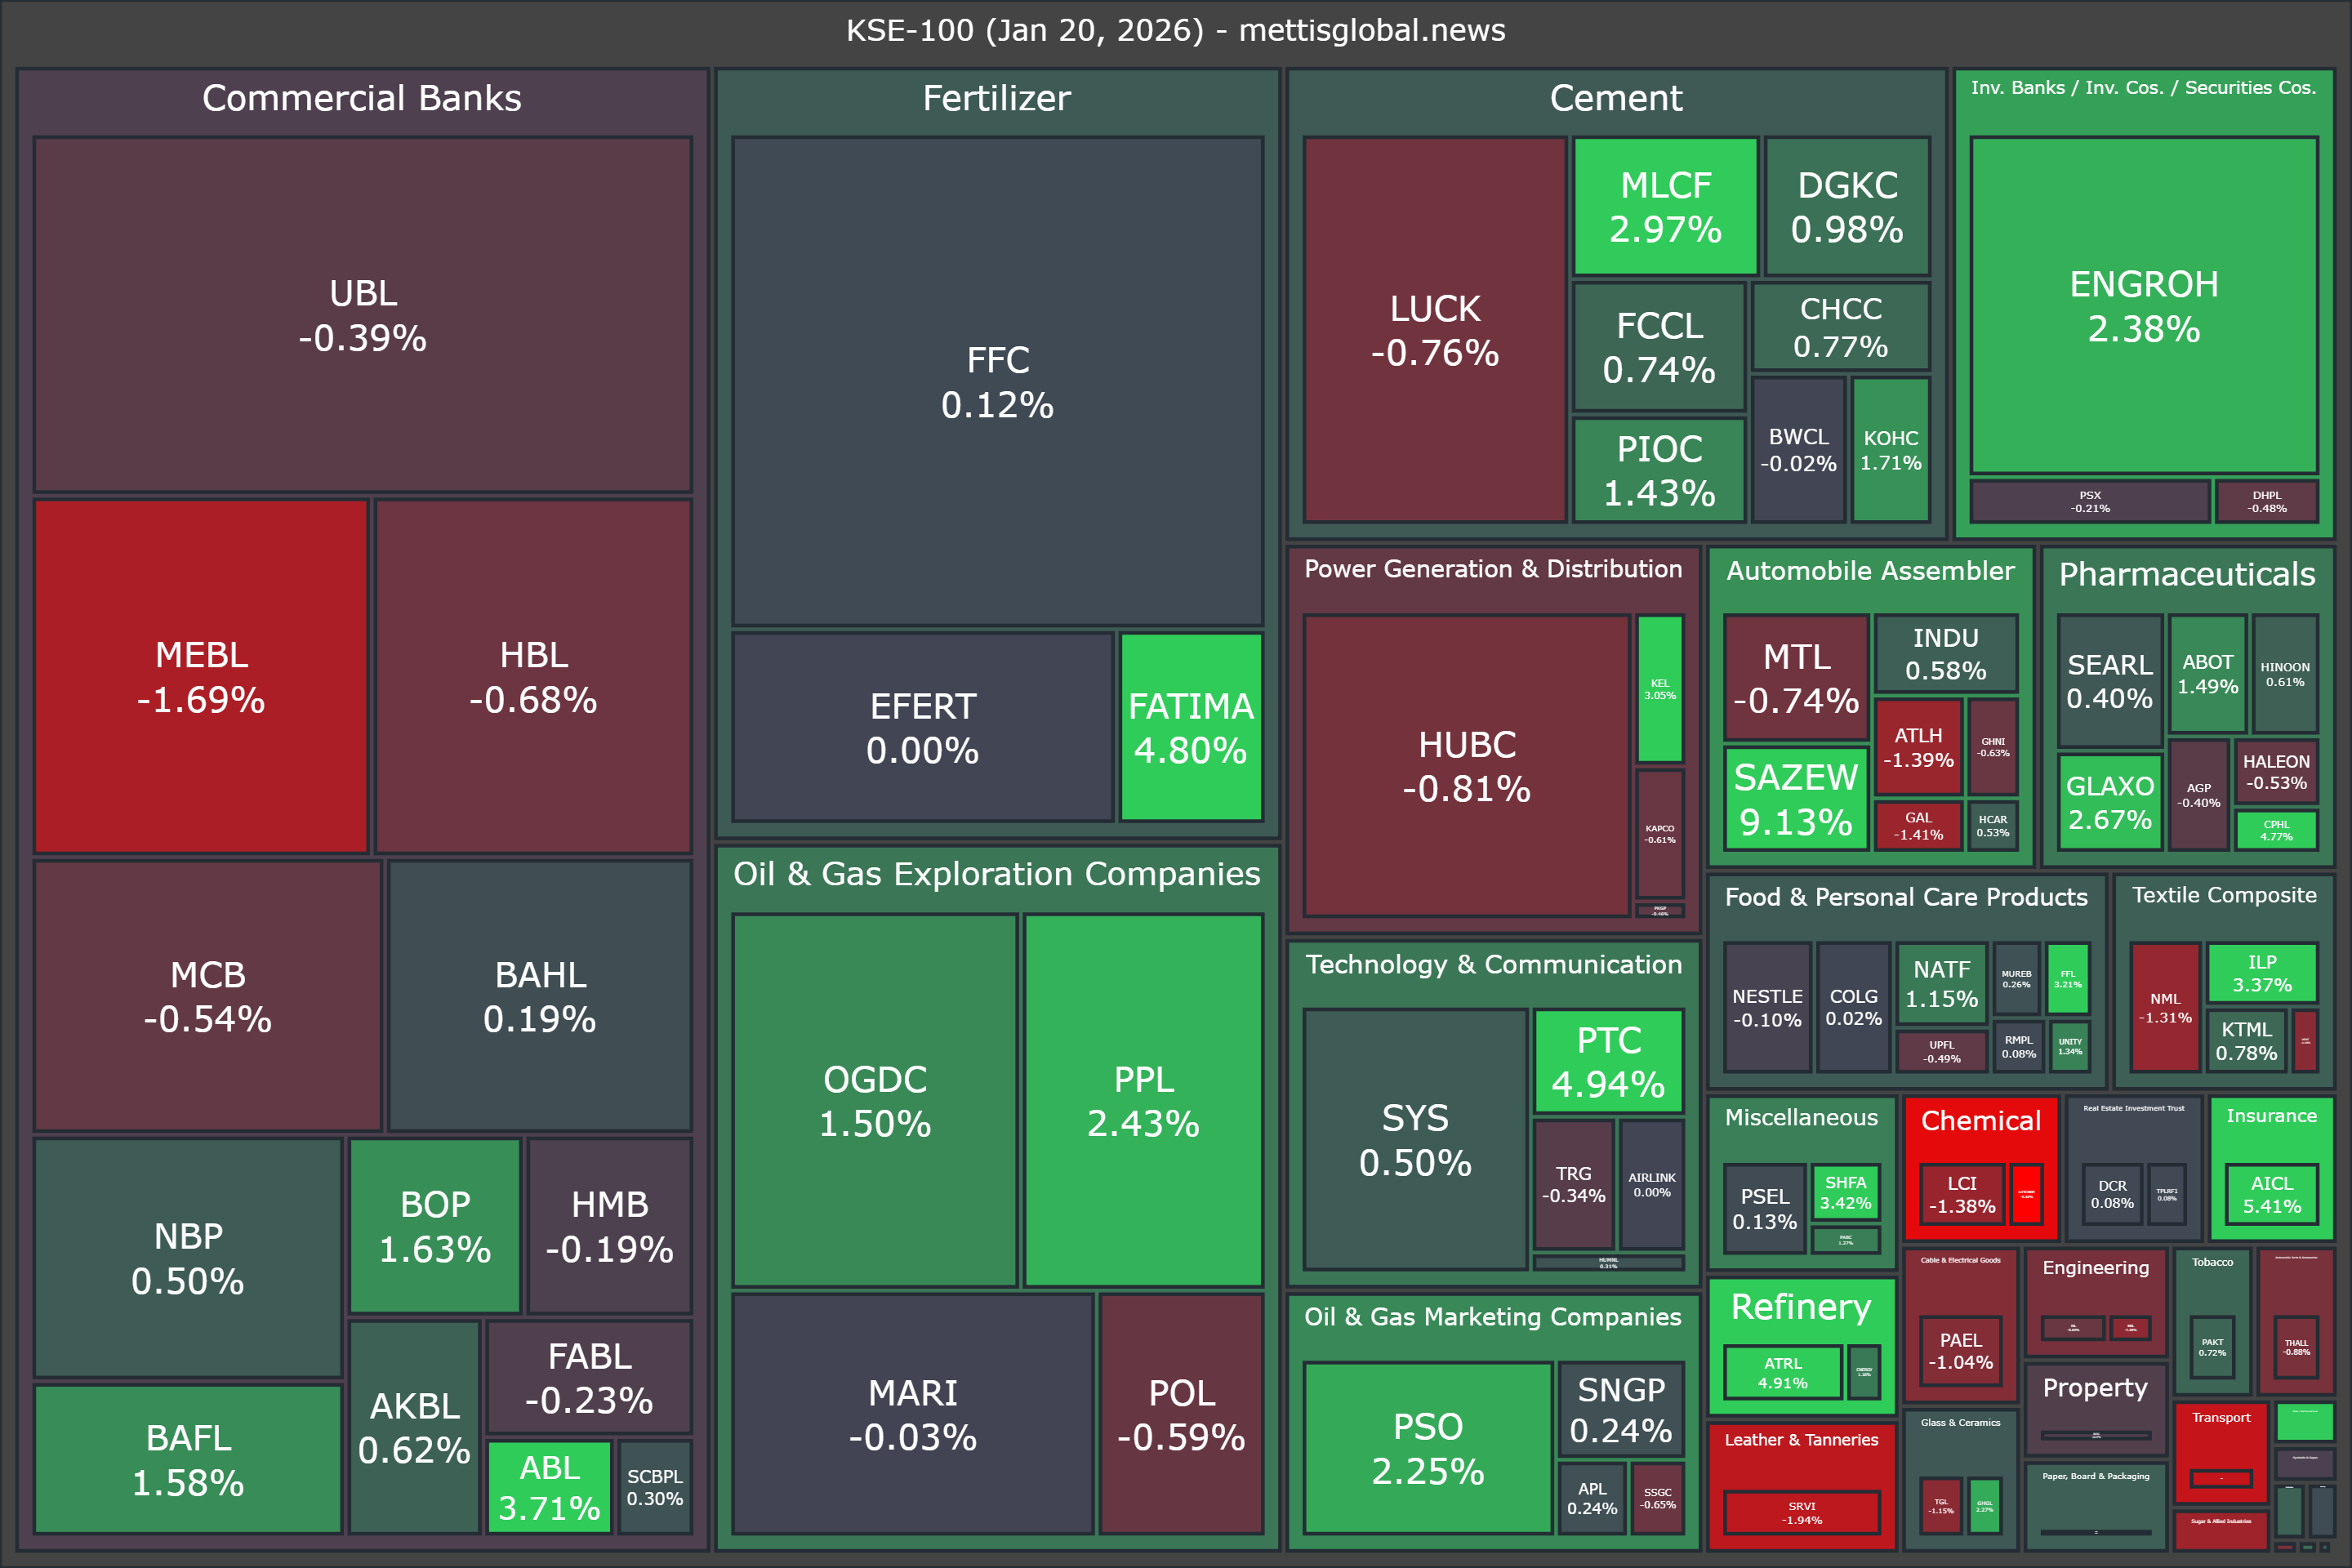Open the Pharmaceuticals sector header

coord(2187,574)
